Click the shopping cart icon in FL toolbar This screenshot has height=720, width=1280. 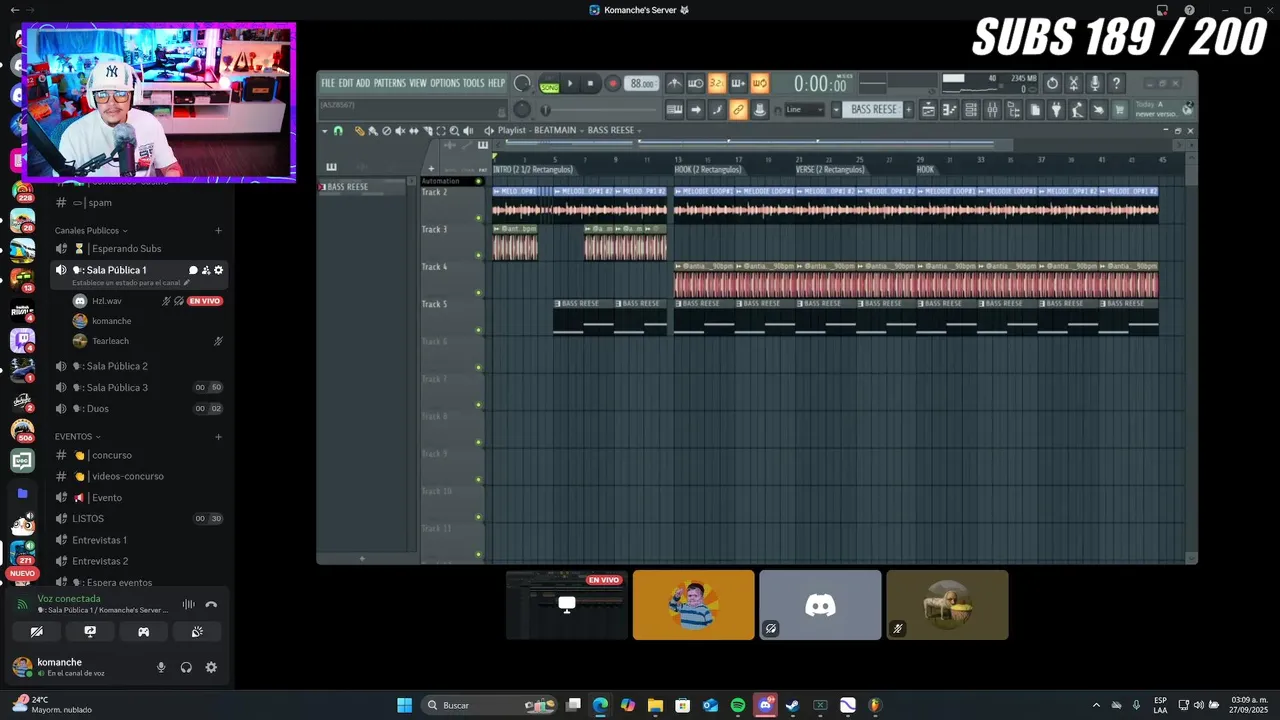(1120, 110)
